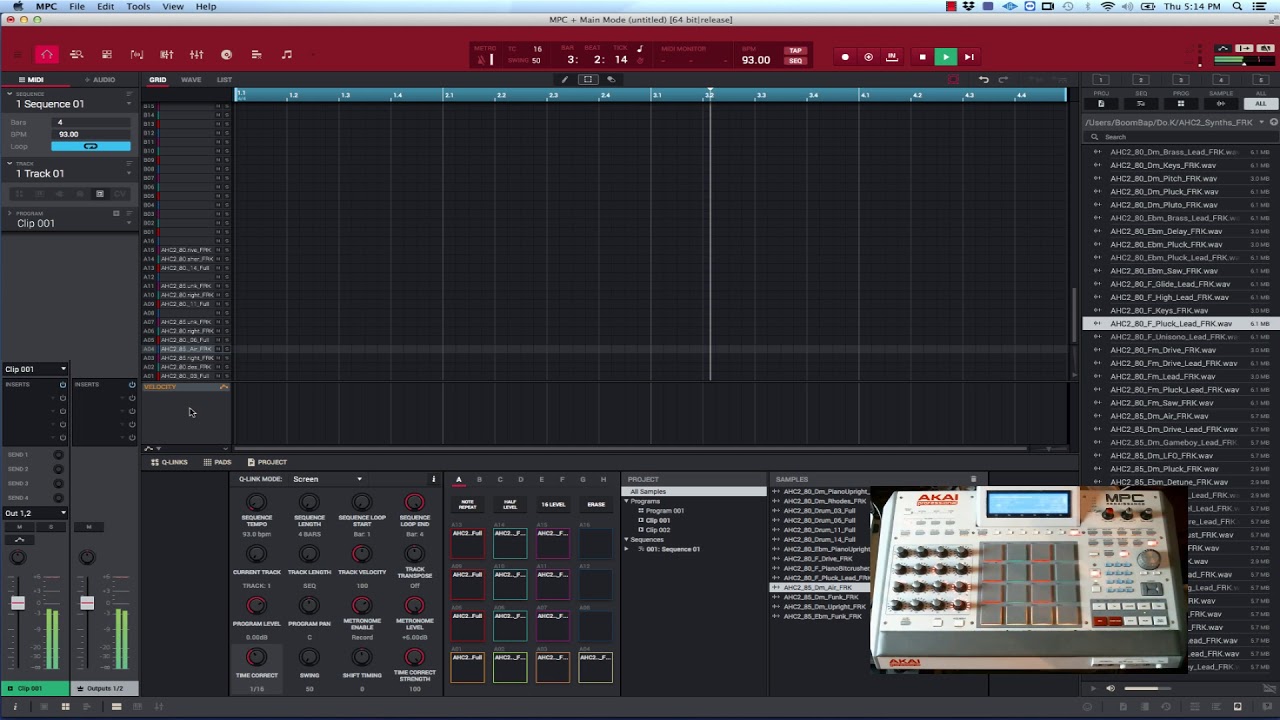Switch to the LIST view tab
Screen dimensions: 1280x720
pyautogui.click(x=224, y=80)
